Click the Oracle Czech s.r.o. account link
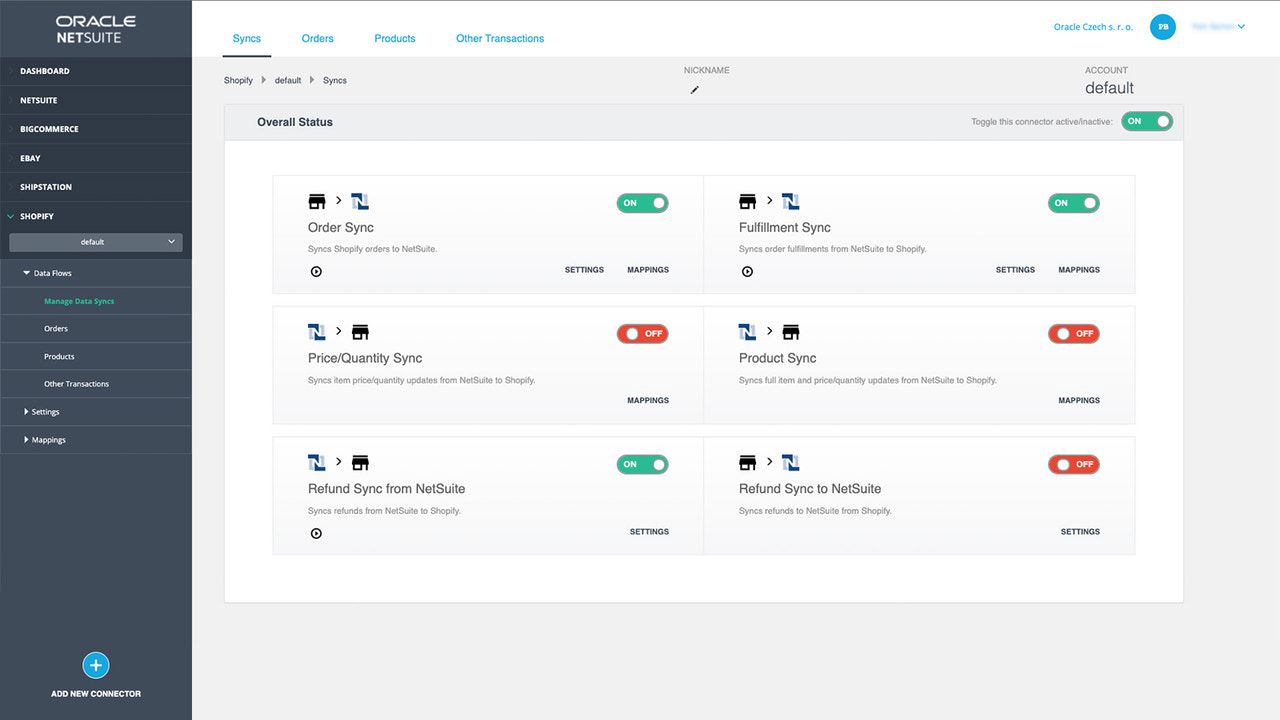Viewport: 1280px width, 720px height. [x=1093, y=27]
